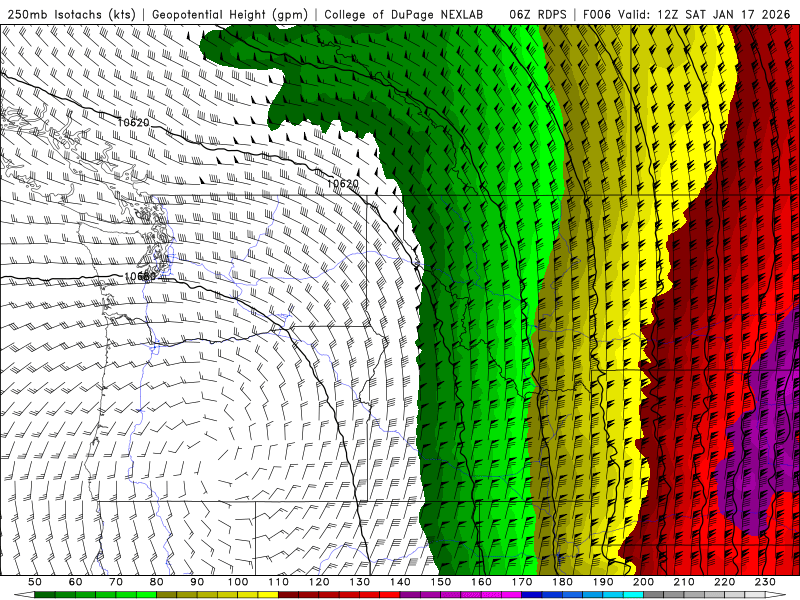The height and width of the screenshot is (600, 800).
Task: Click 'College of DuPage NEXLAB' in header
Action: click(x=404, y=14)
